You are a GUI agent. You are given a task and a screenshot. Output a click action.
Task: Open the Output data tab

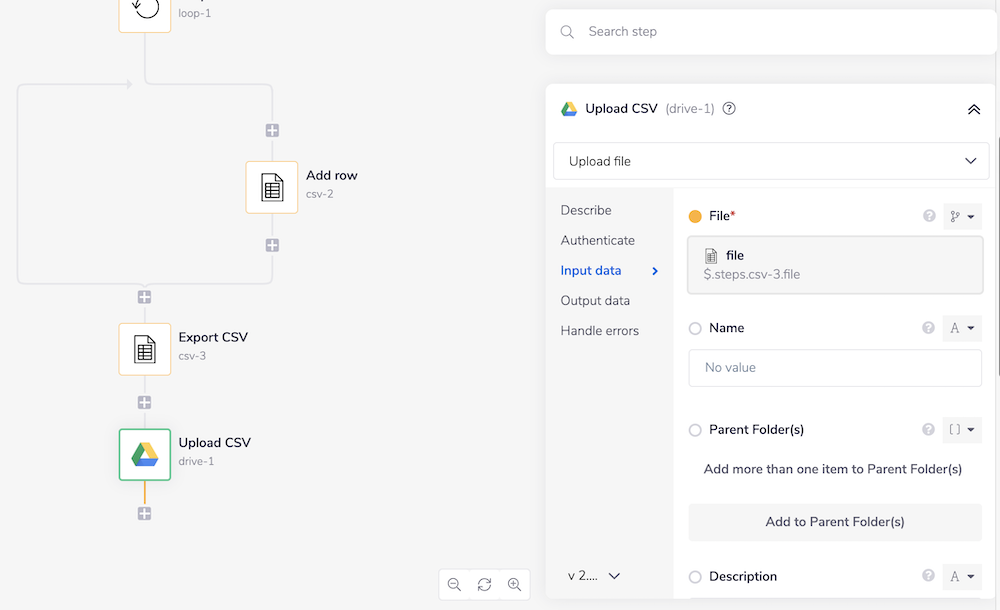coord(595,300)
